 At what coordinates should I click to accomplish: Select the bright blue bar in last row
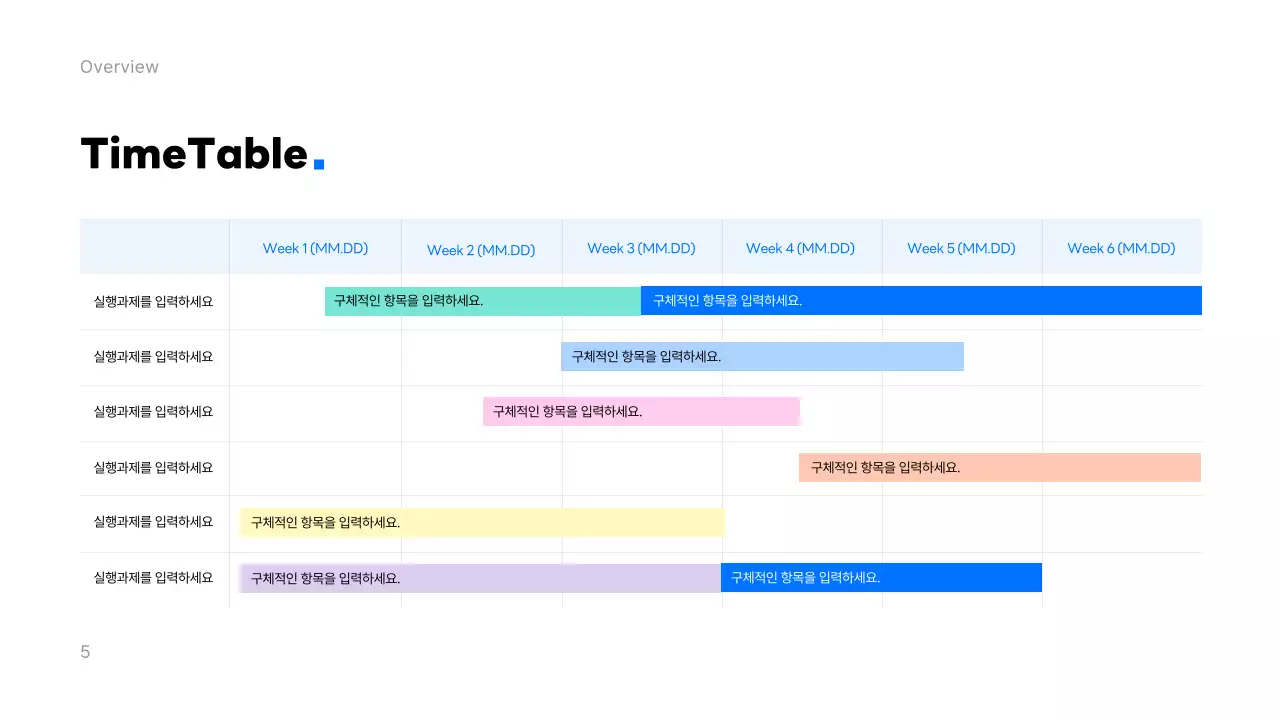pos(881,577)
